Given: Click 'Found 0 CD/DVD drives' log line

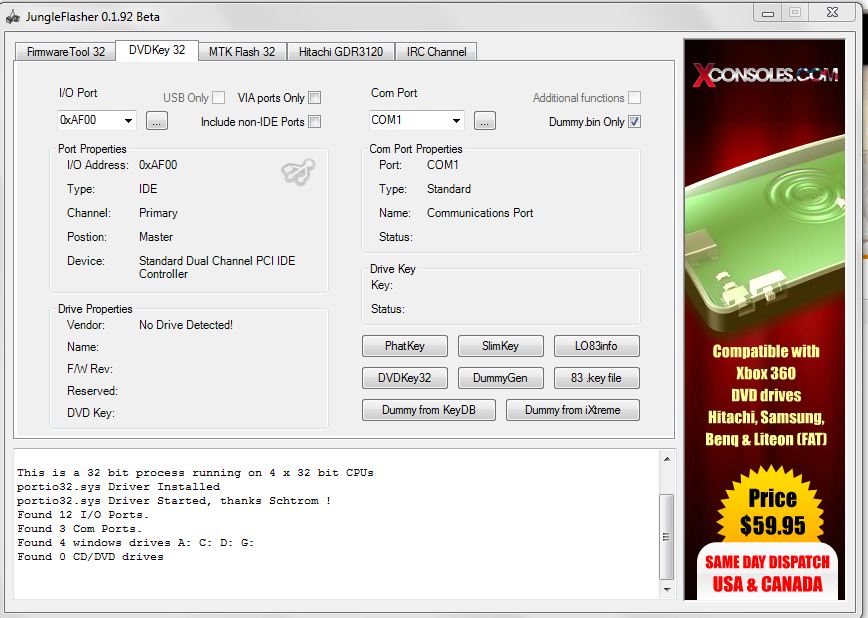Looking at the screenshot, I should (90, 557).
